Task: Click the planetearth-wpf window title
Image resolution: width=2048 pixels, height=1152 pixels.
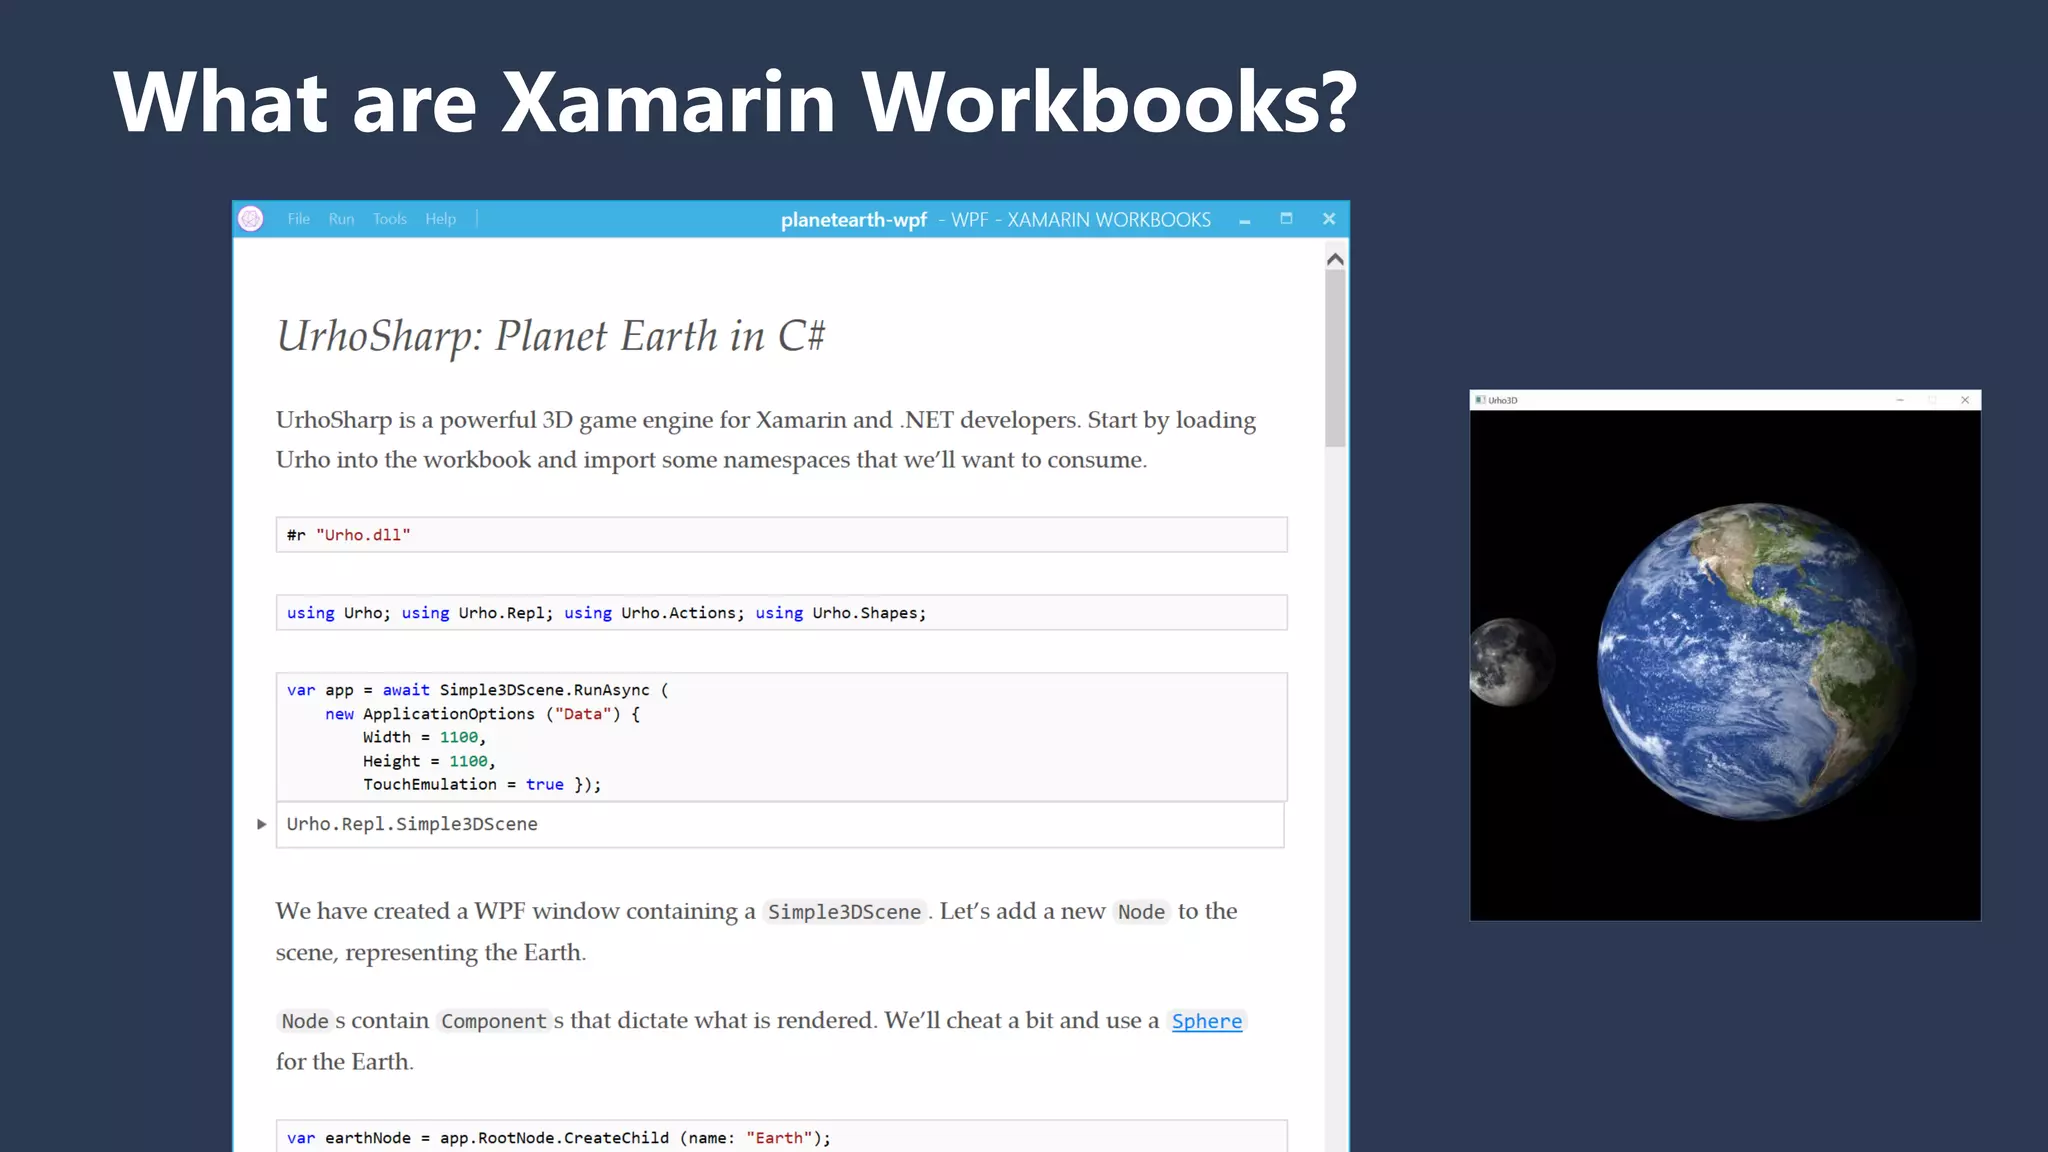Action: [x=854, y=220]
